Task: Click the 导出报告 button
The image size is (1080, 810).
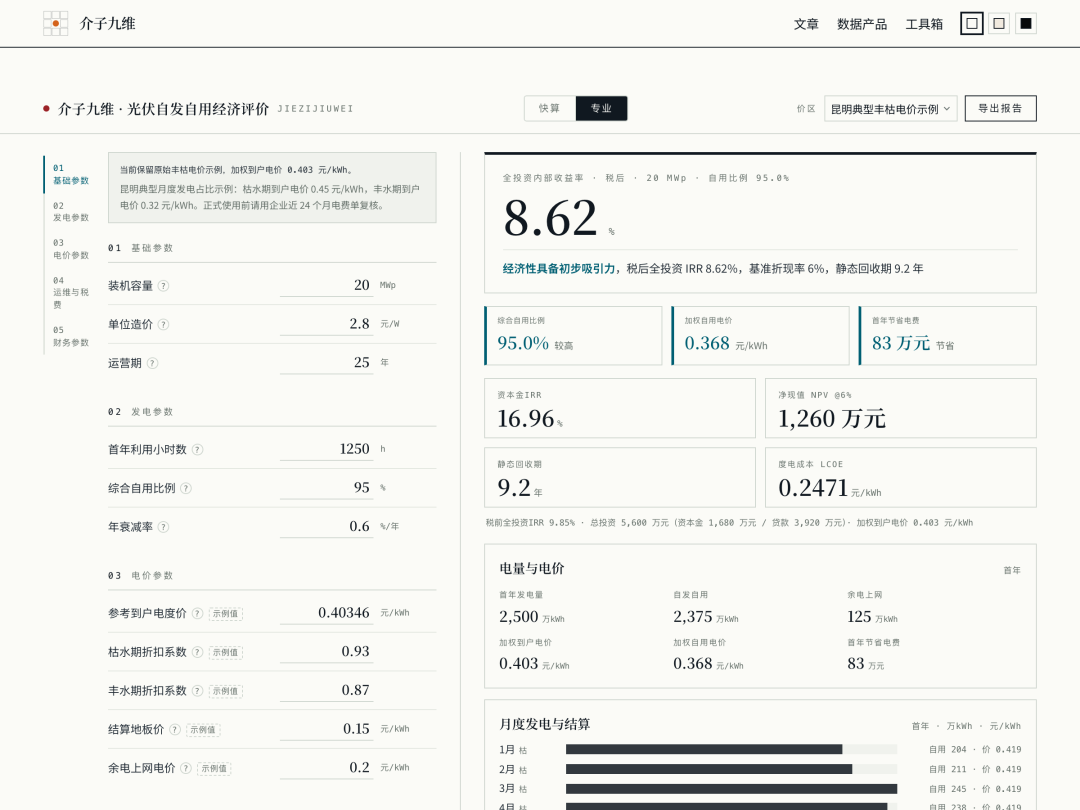Action: [1000, 108]
